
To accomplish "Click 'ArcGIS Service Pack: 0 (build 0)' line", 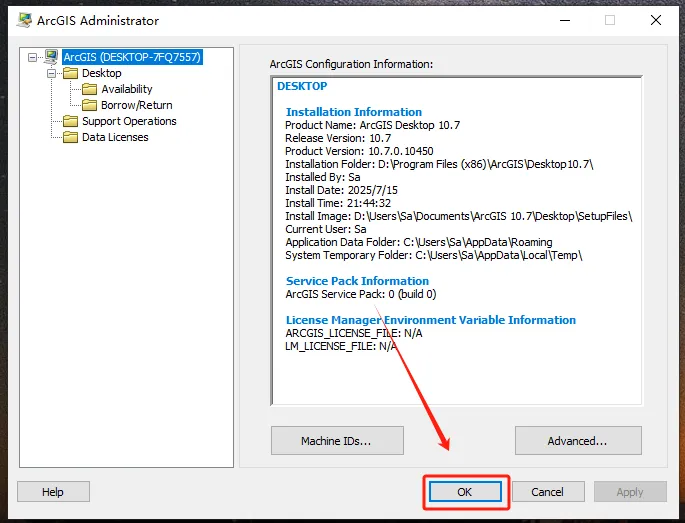I will pos(361,294).
